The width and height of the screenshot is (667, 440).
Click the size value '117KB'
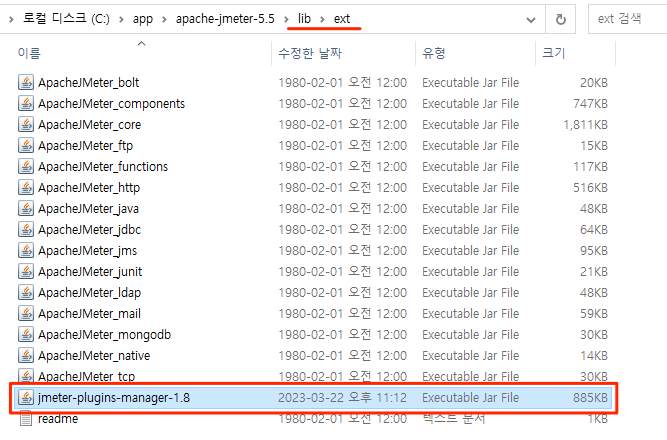pos(590,166)
